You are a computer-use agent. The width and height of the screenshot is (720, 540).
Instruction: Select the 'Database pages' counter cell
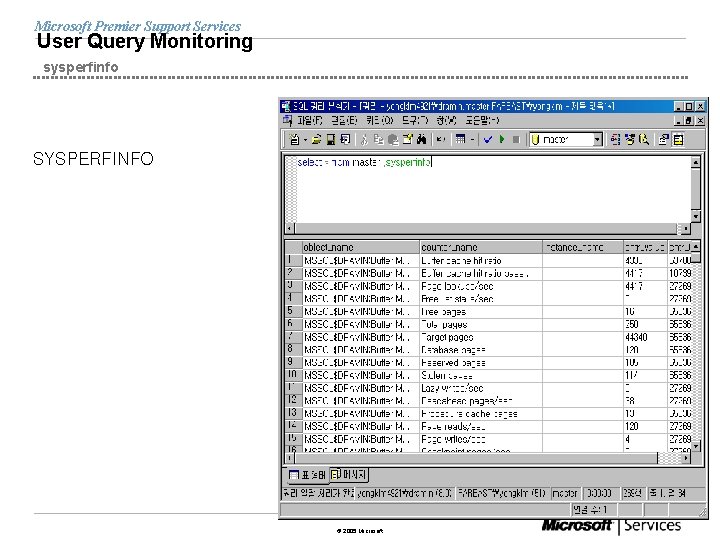(x=481, y=350)
